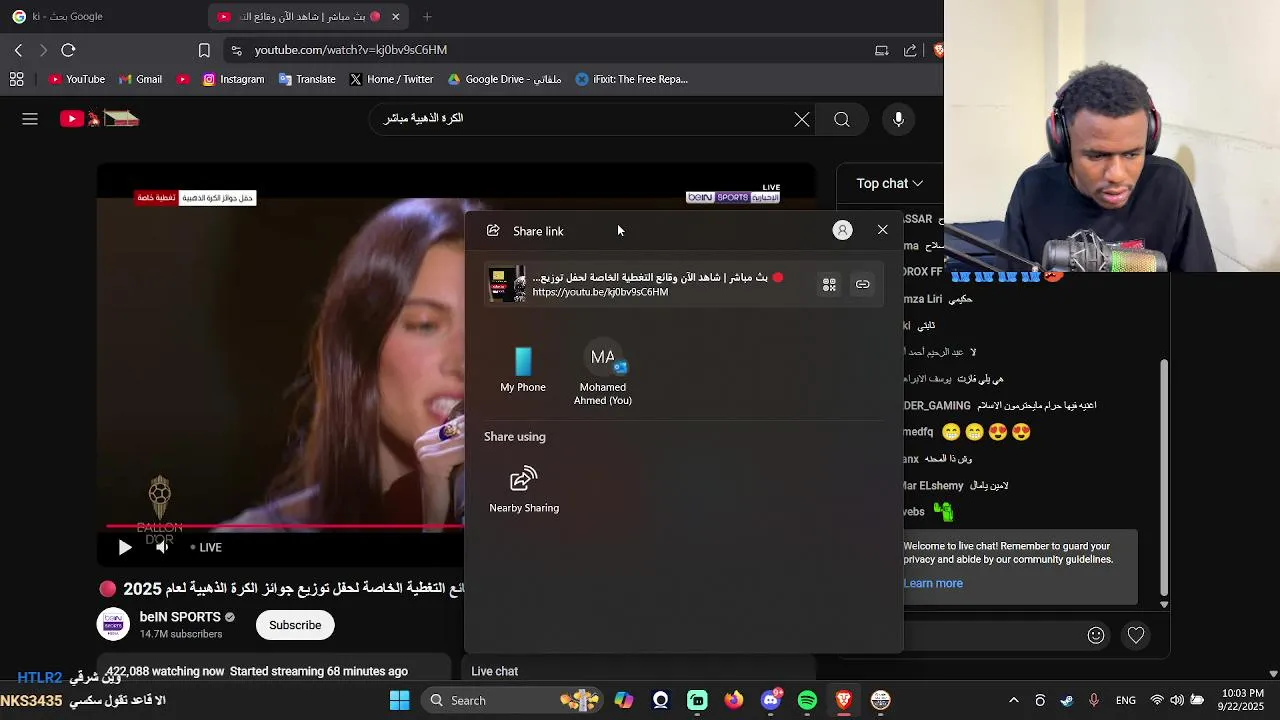1280x720 pixels.
Task: Open account icon in Share link dialog
Action: click(843, 230)
